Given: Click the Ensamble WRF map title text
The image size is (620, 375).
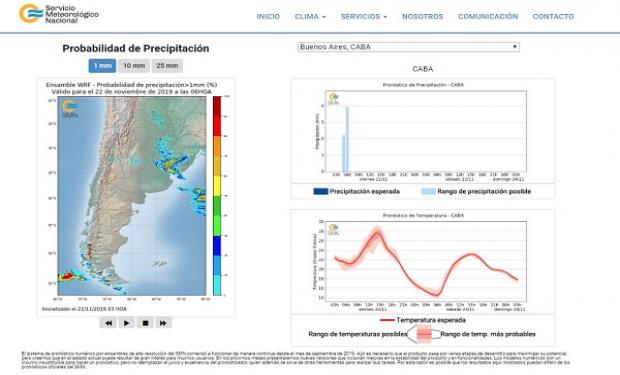Looking at the screenshot, I should click(x=132, y=88).
